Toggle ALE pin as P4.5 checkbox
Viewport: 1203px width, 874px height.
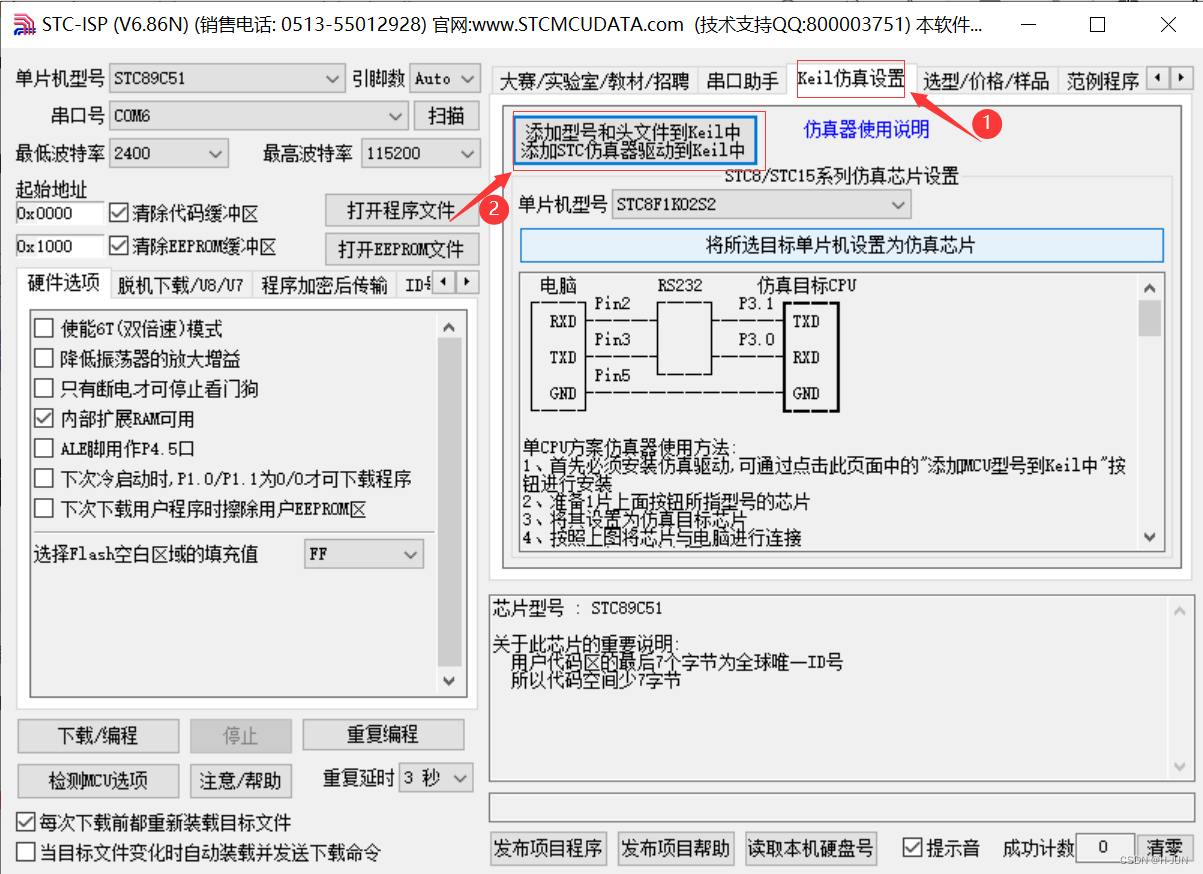click(44, 448)
